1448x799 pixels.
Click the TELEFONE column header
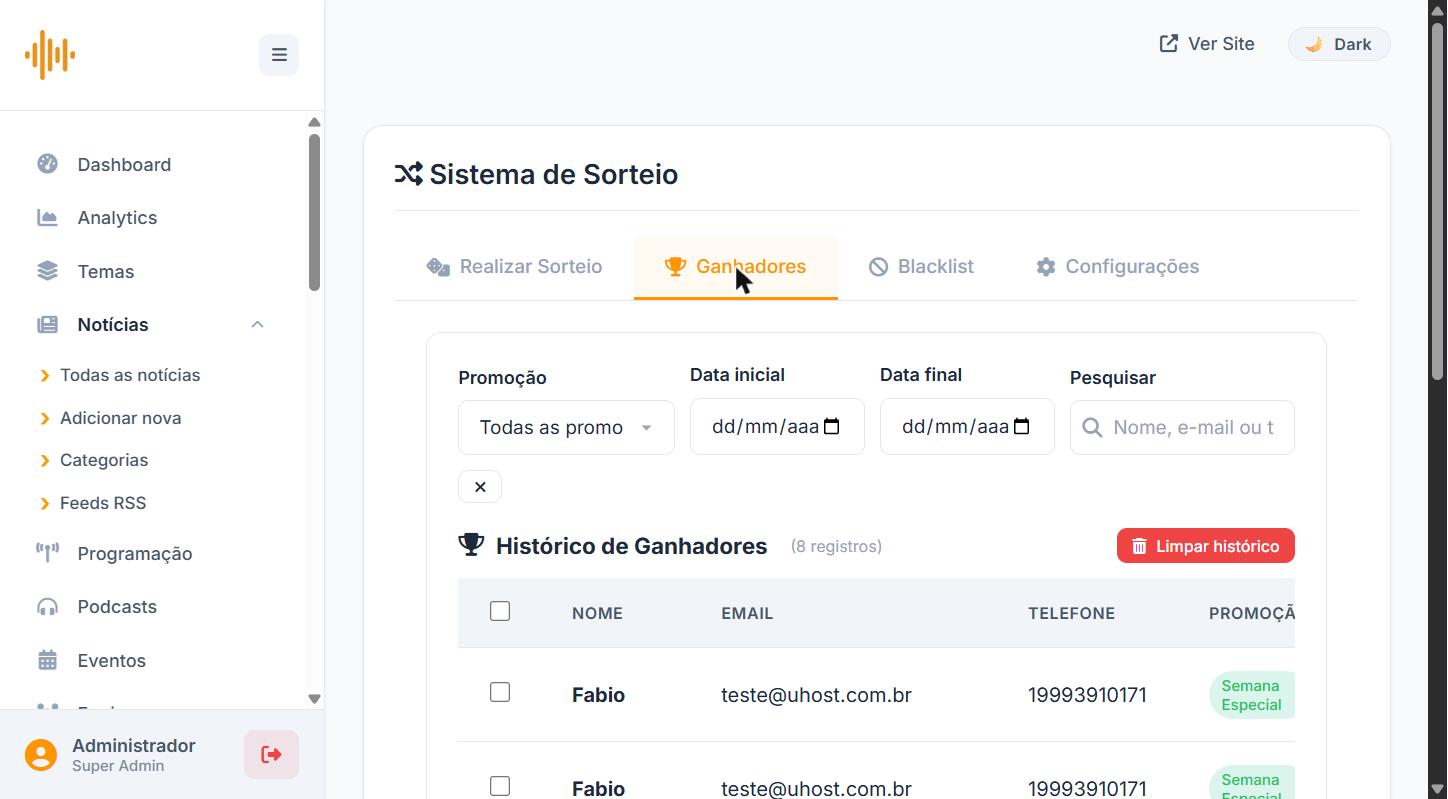tap(1071, 613)
